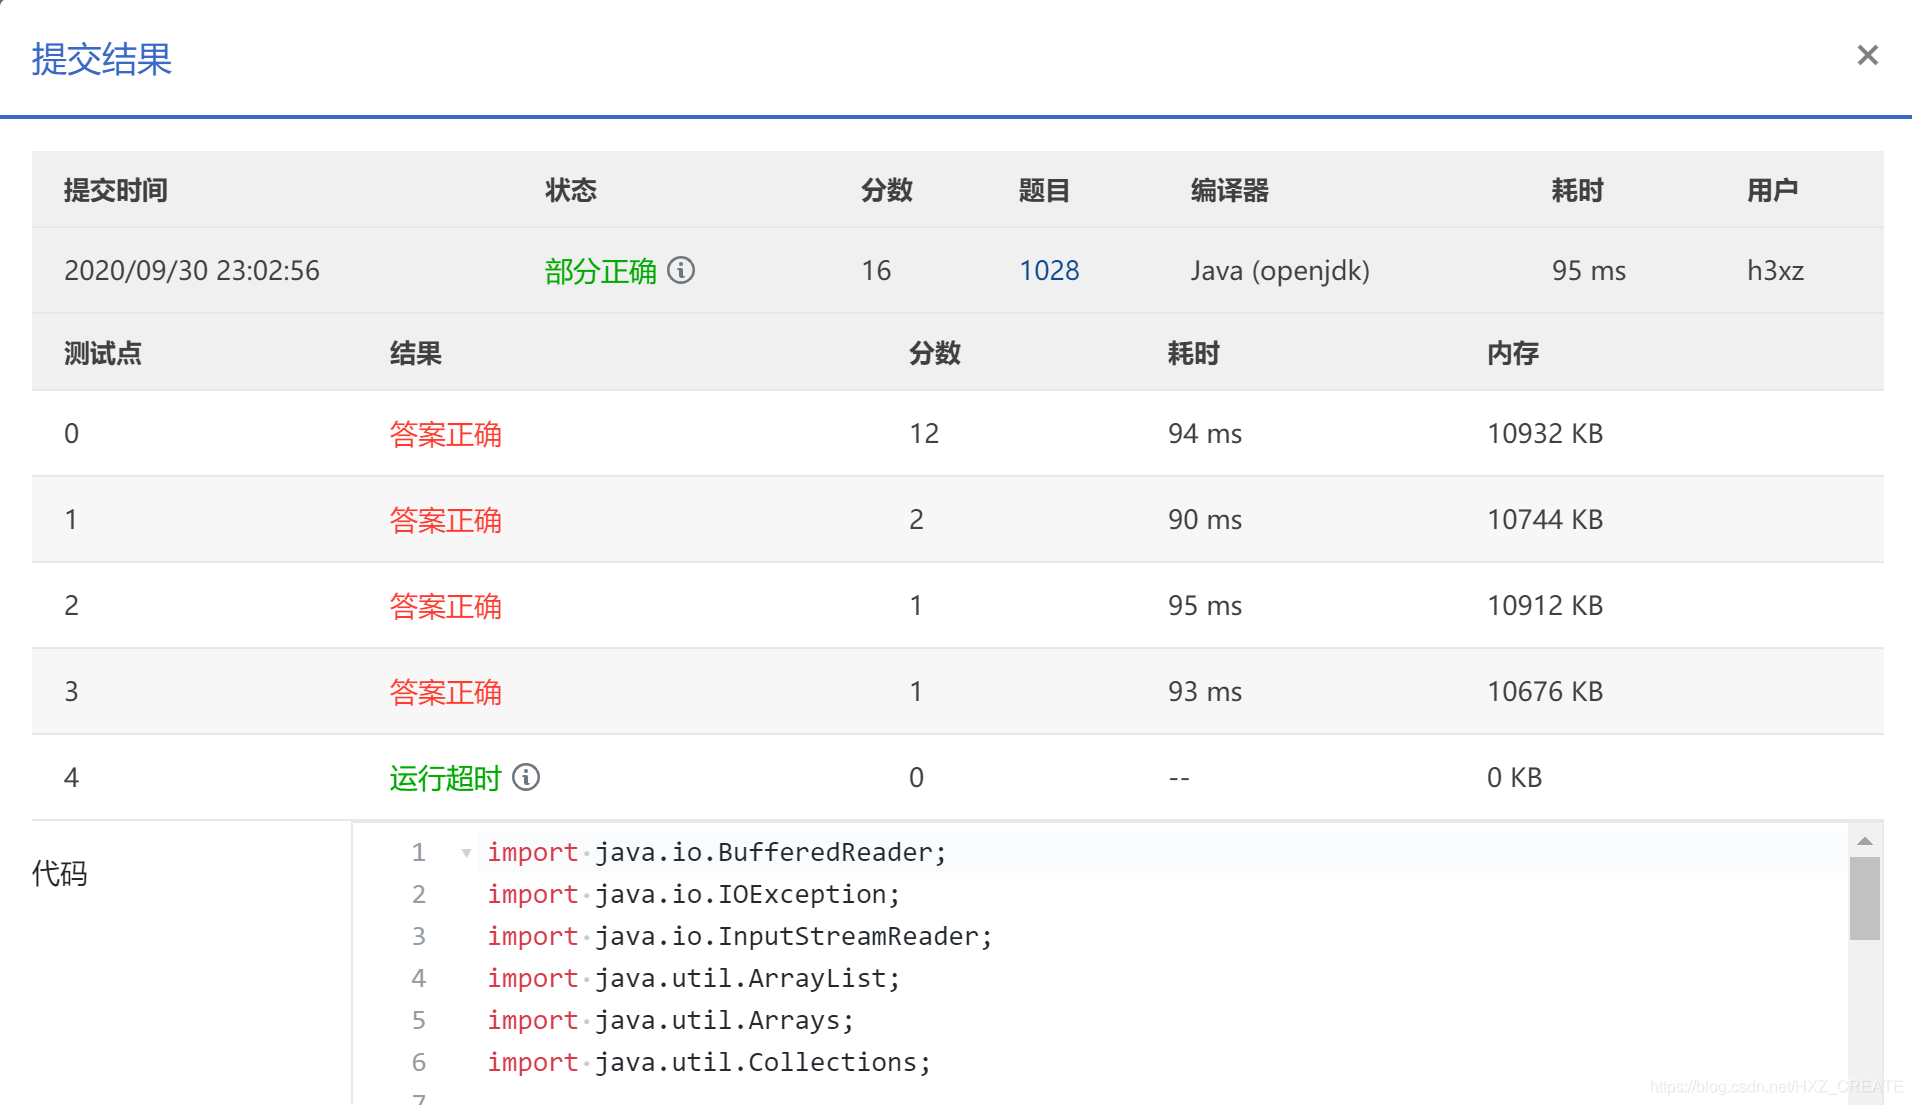The height and width of the screenshot is (1105, 1912).
Task: Select 答案正确 result for test point 1
Action: pos(445,520)
